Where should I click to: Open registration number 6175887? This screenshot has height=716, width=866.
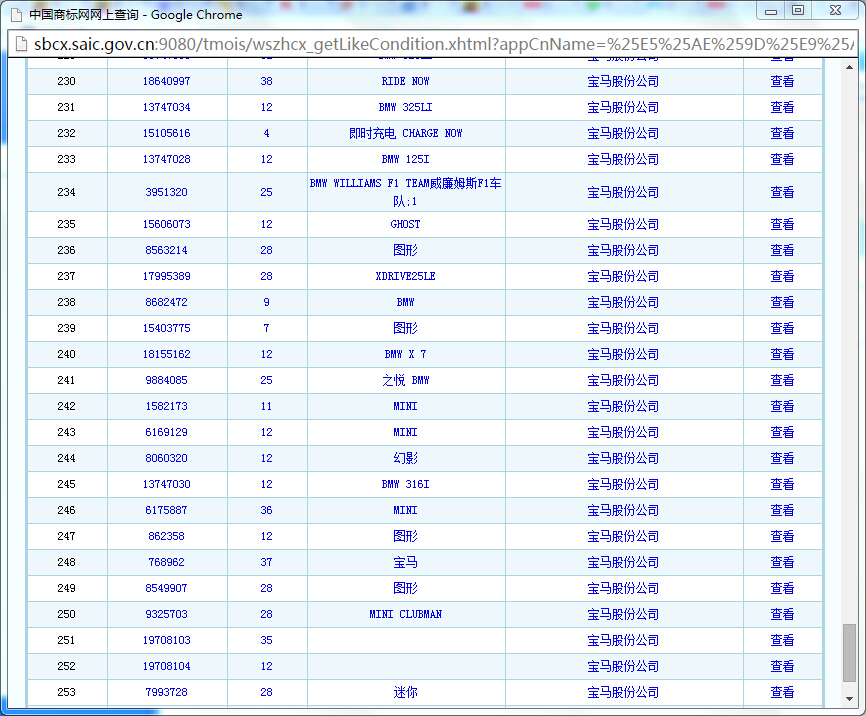[x=166, y=510]
